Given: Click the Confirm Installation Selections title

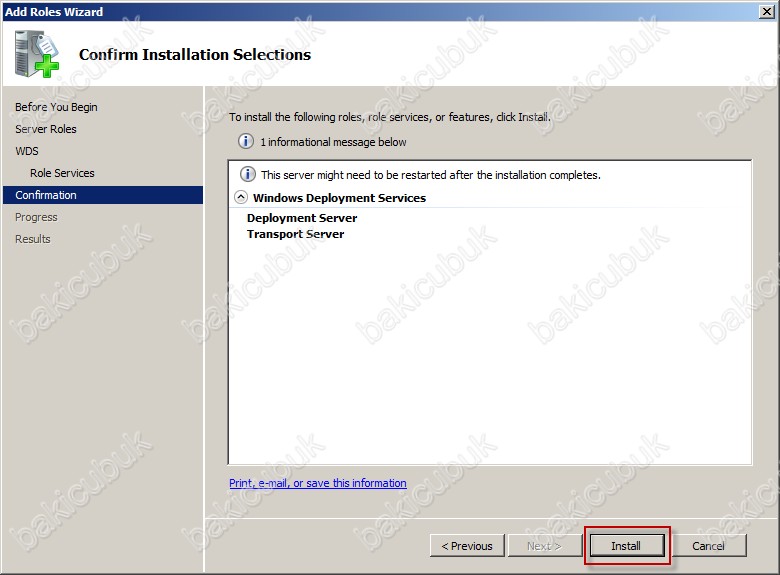Looking at the screenshot, I should pos(195,54).
